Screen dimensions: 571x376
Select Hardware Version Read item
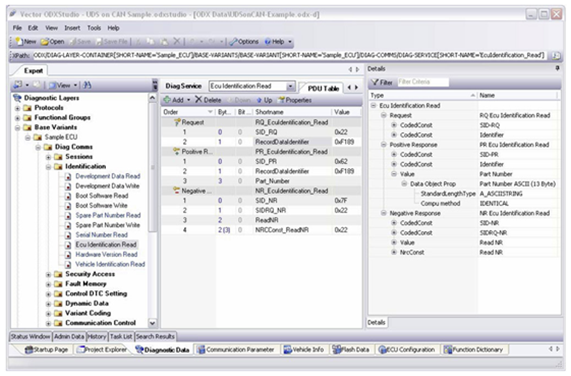[x=106, y=254]
